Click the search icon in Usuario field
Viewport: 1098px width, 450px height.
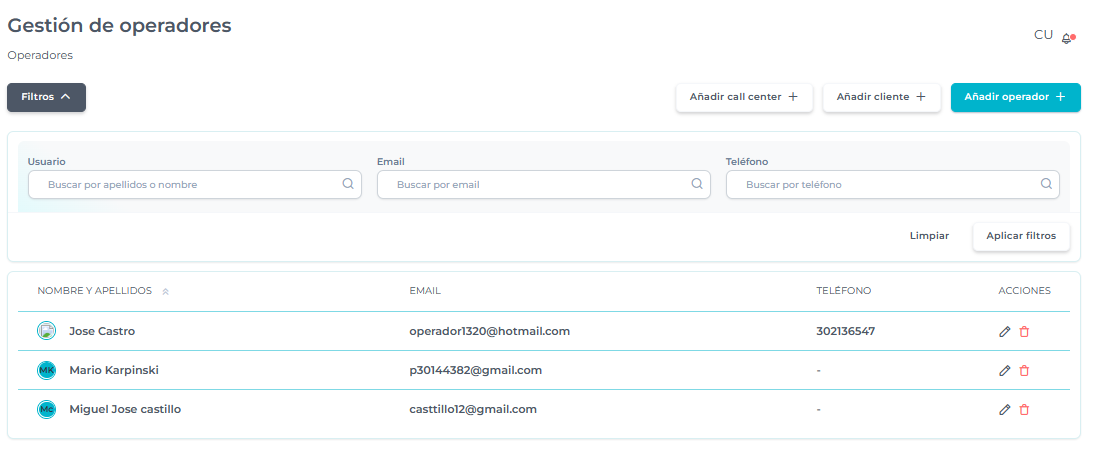348,184
